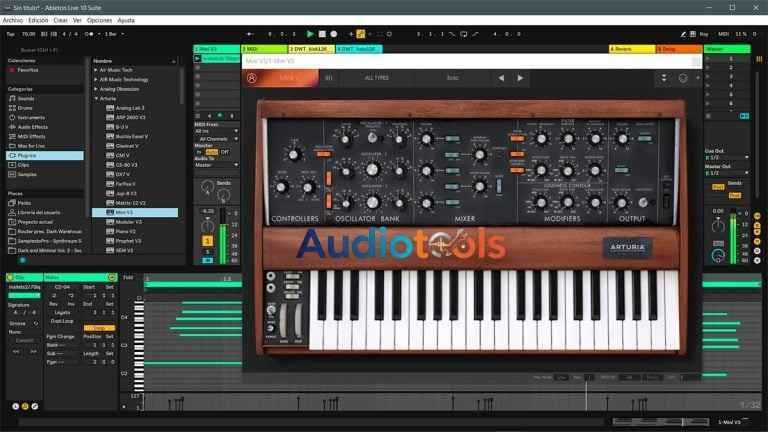
Task: Click the Mini V pitch bend wheel
Action: 283,321
